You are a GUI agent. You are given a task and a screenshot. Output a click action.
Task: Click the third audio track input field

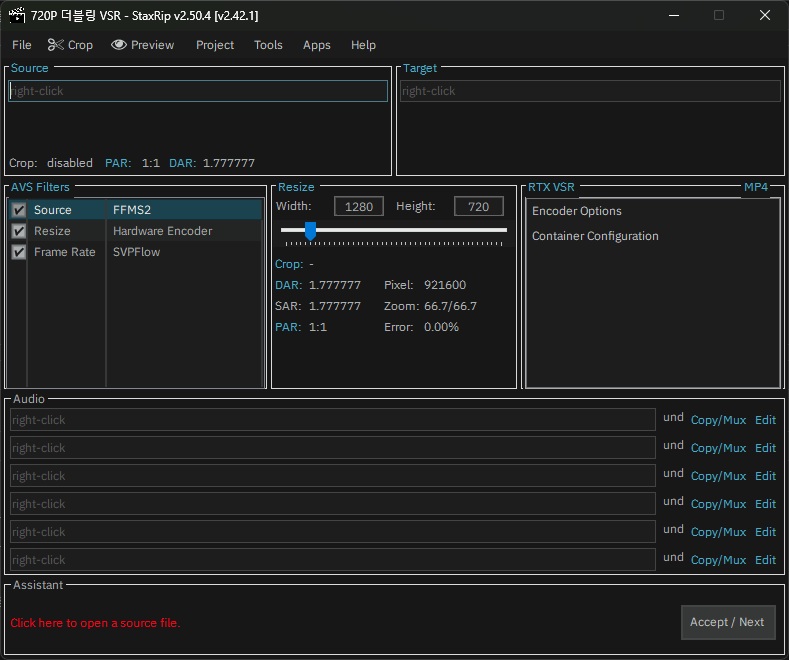(x=333, y=476)
